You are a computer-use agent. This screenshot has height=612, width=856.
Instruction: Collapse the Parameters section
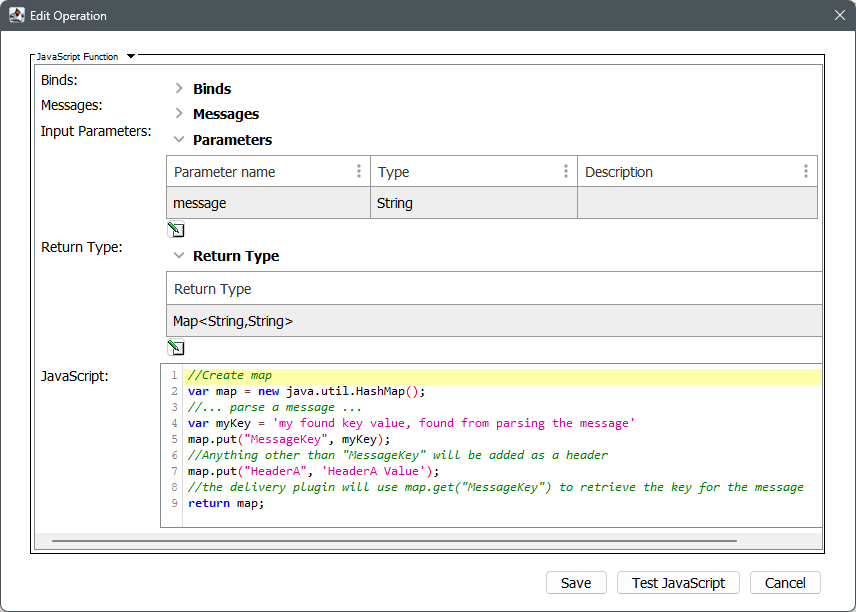(x=179, y=140)
